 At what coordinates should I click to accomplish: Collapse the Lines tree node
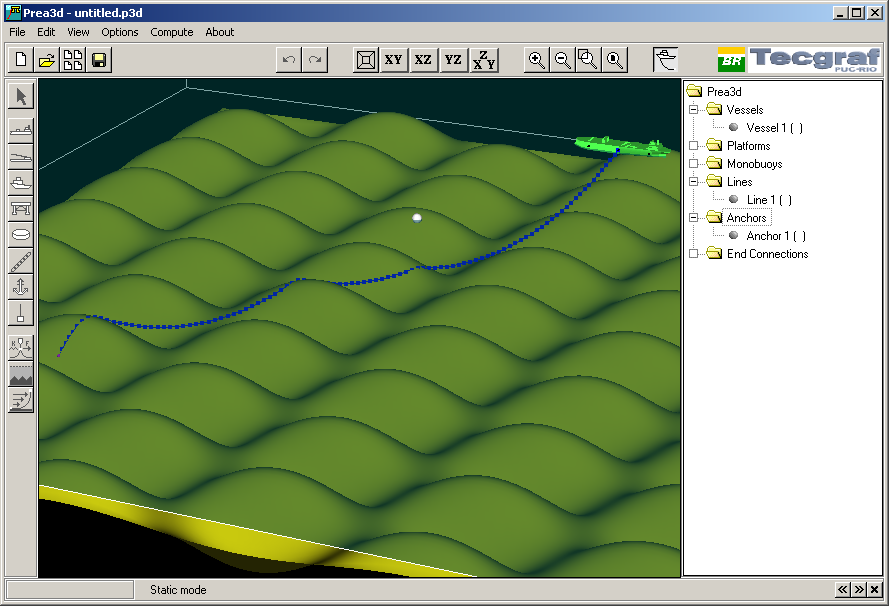(695, 182)
